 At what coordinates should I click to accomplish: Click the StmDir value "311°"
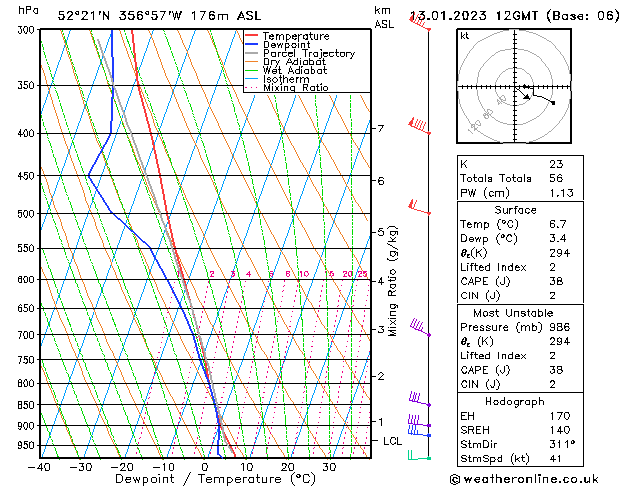[562, 444]
